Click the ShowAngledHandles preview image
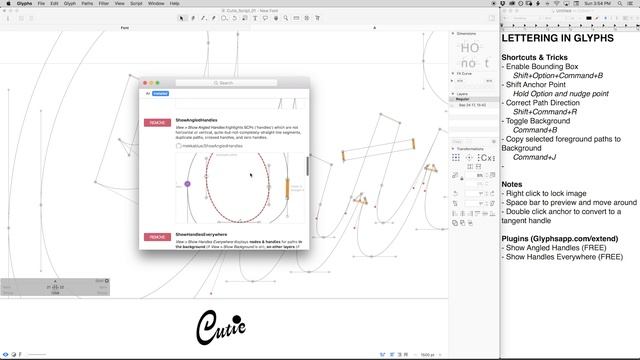The width and height of the screenshot is (640, 360). click(x=240, y=188)
